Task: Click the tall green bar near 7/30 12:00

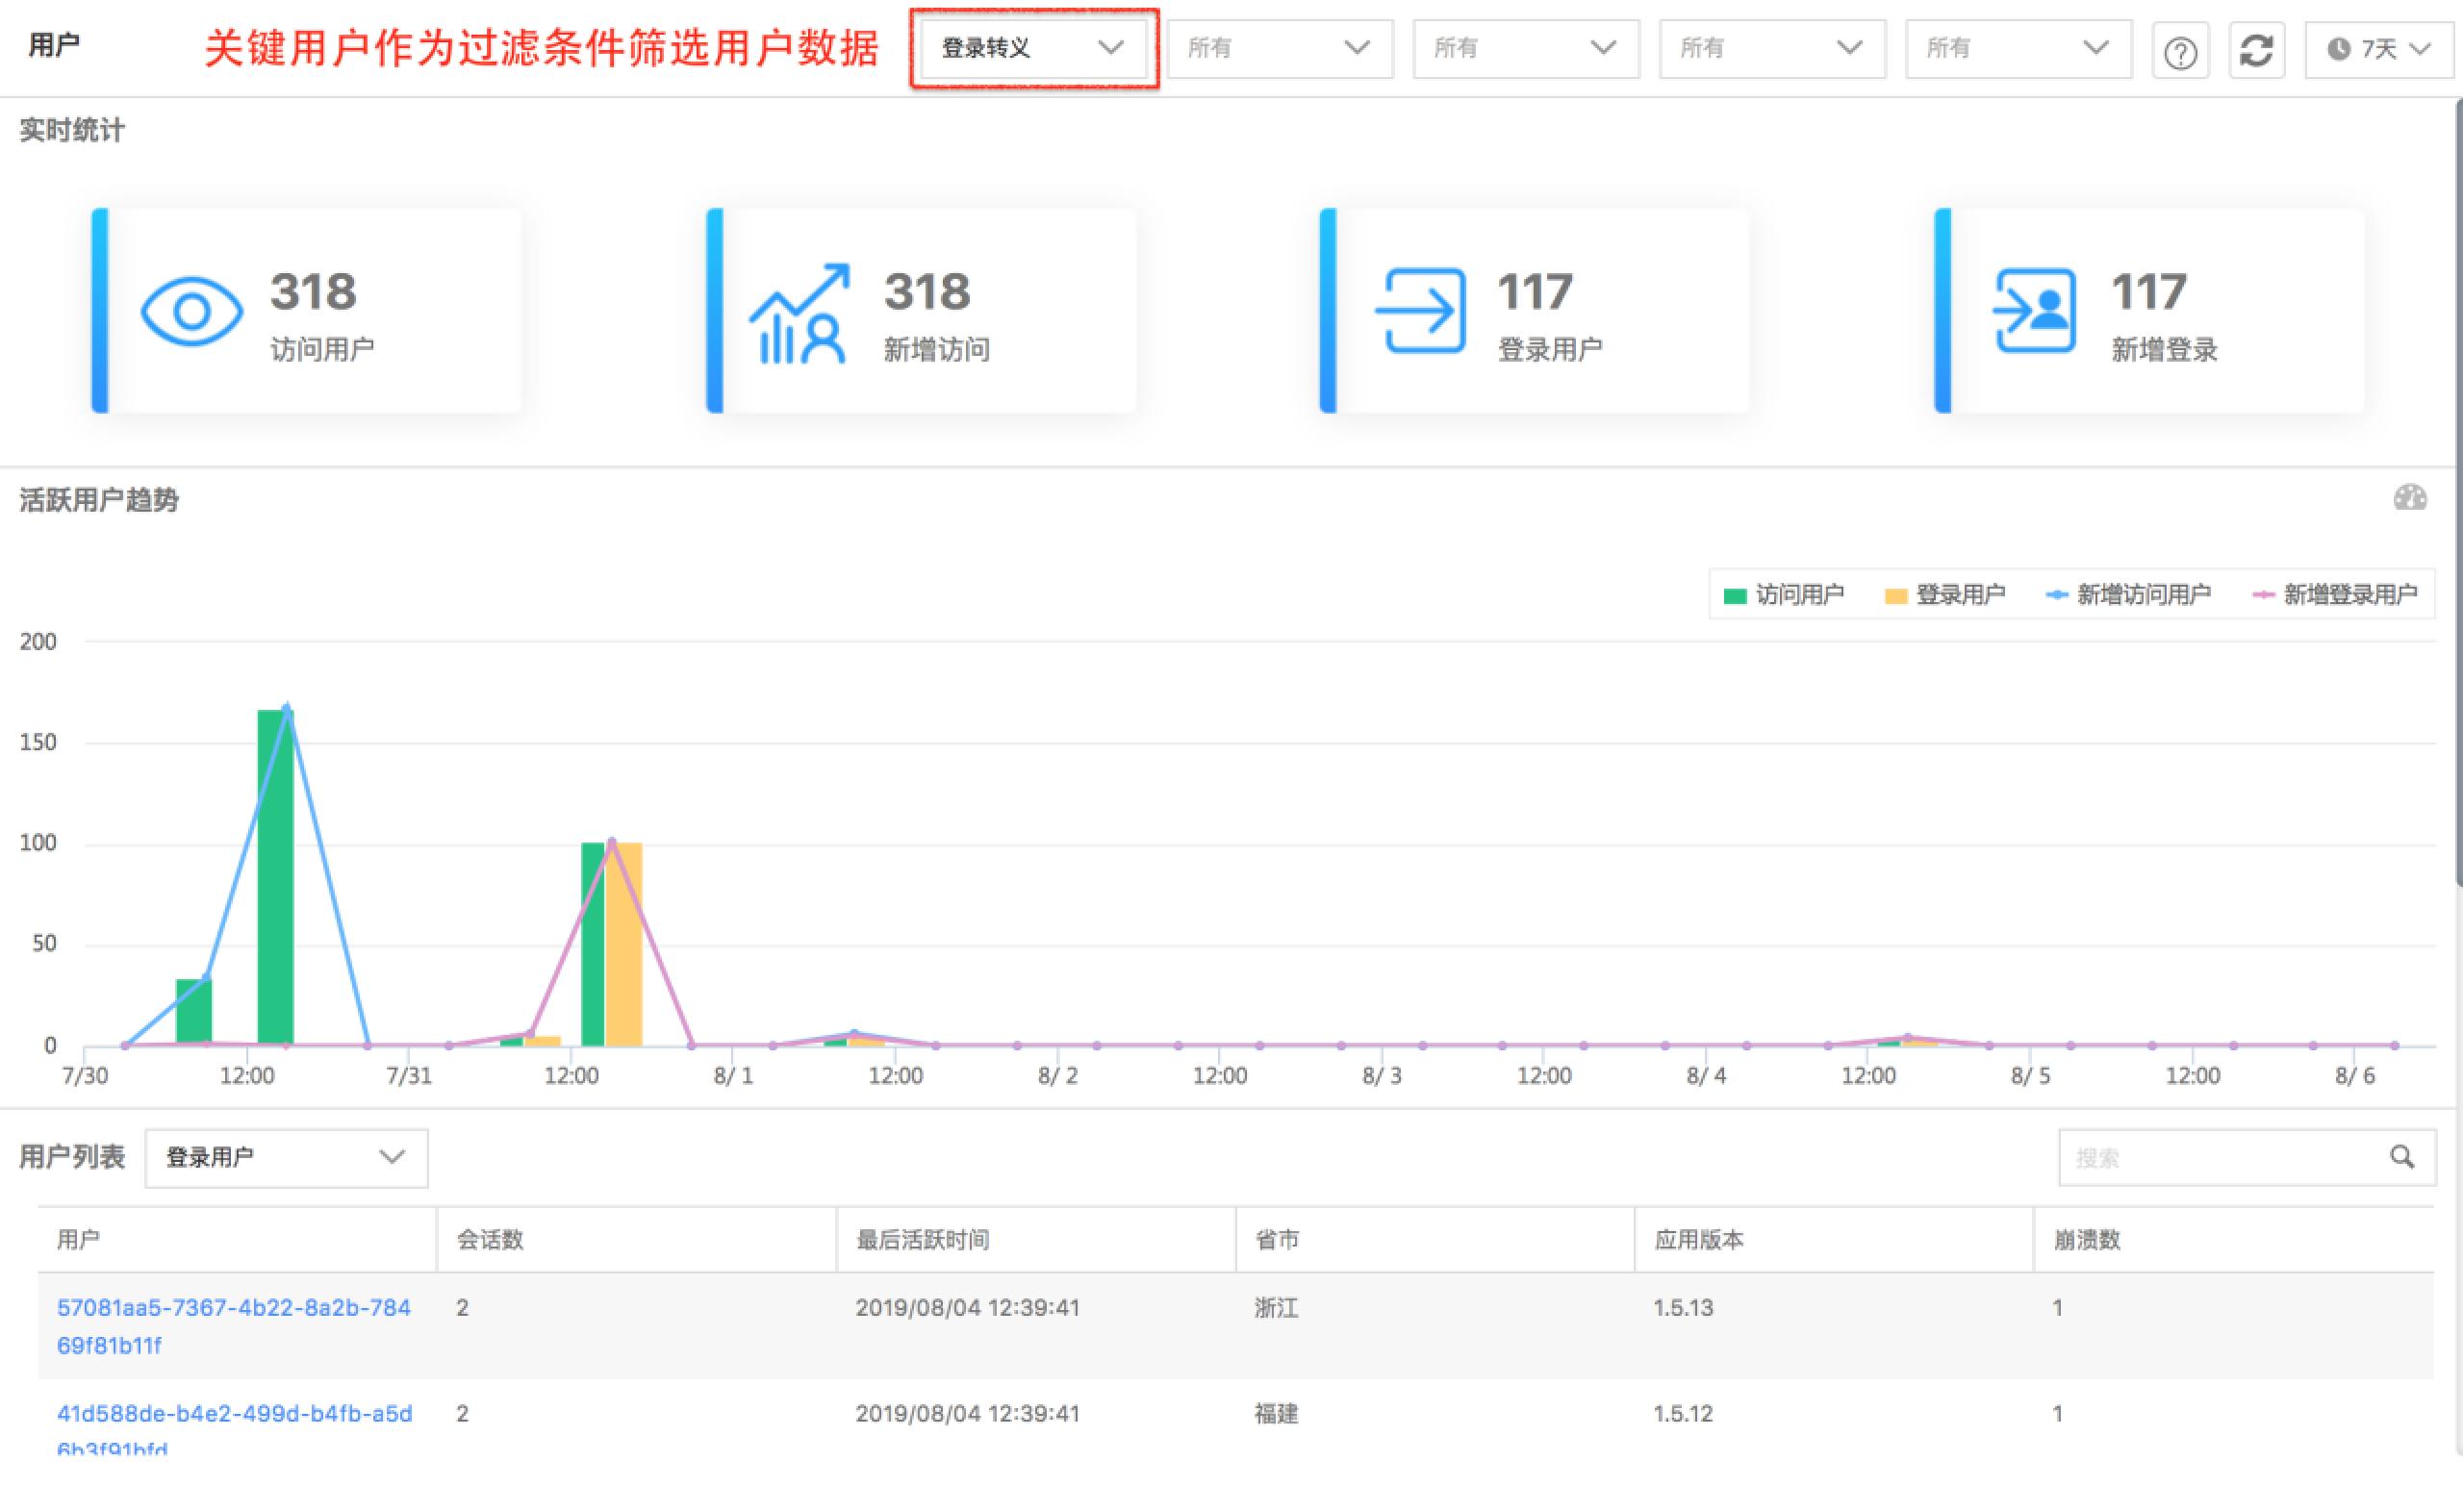Action: (x=275, y=877)
